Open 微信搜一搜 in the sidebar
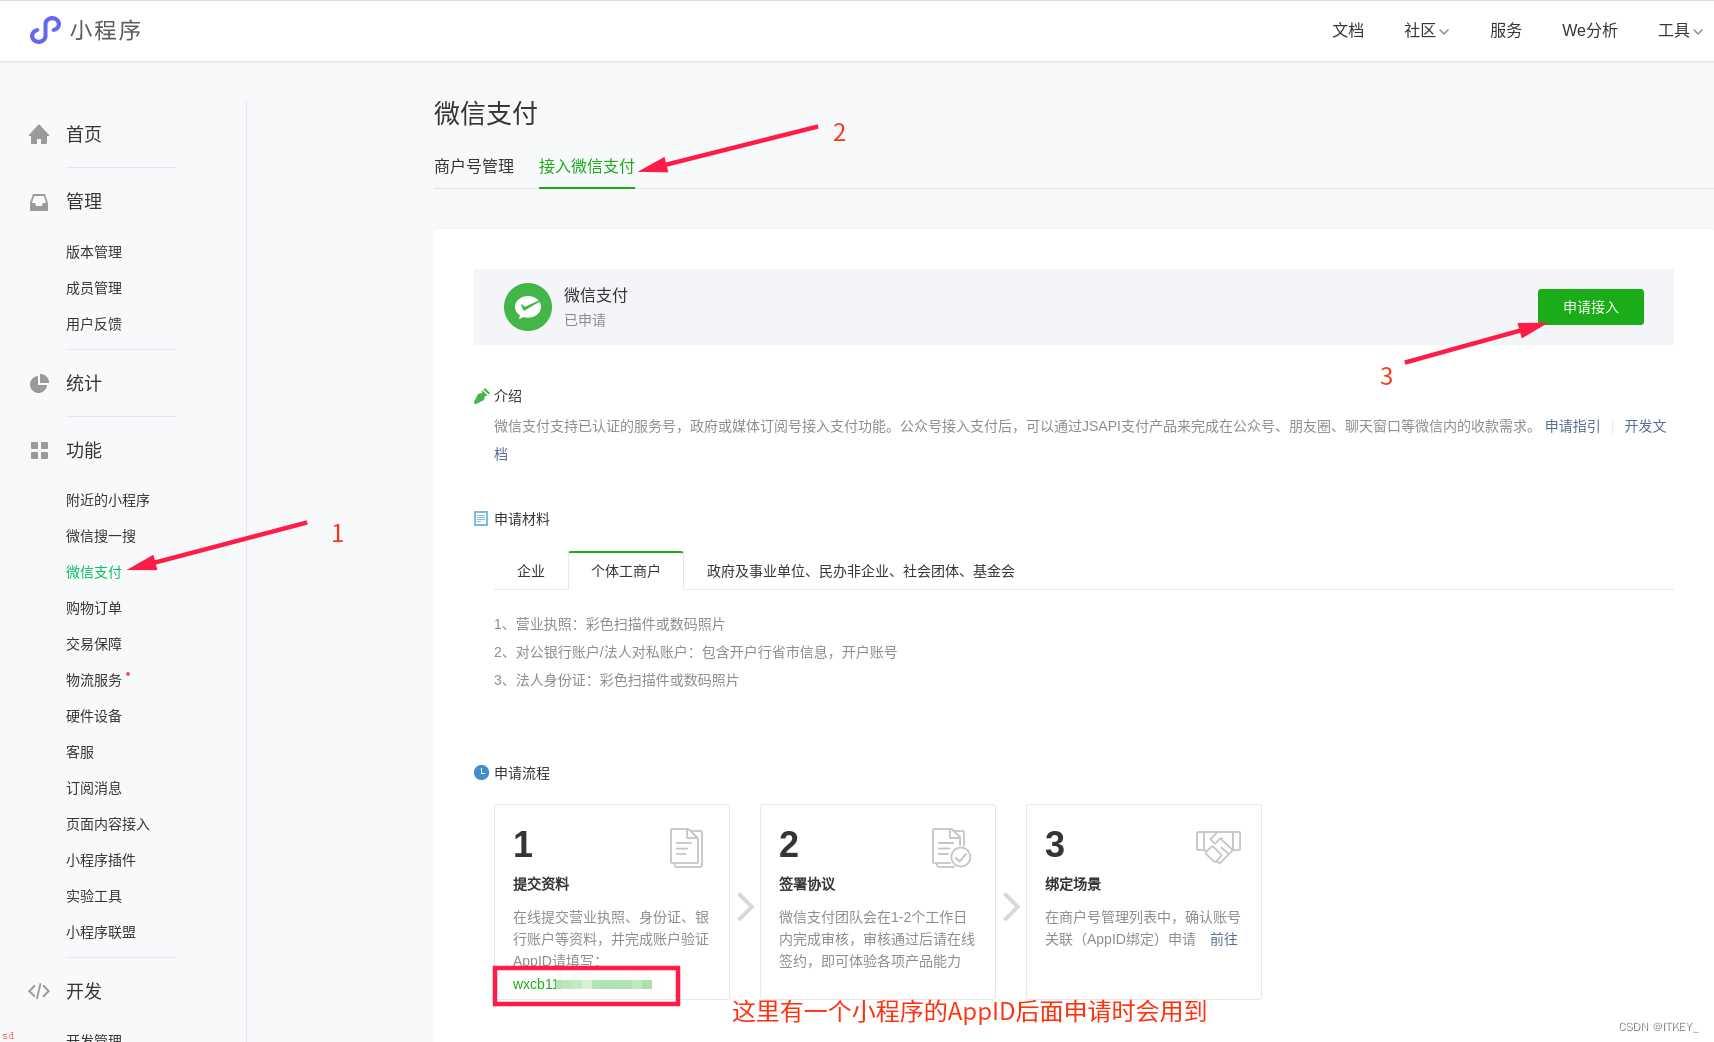This screenshot has width=1714, height=1042. [x=101, y=536]
